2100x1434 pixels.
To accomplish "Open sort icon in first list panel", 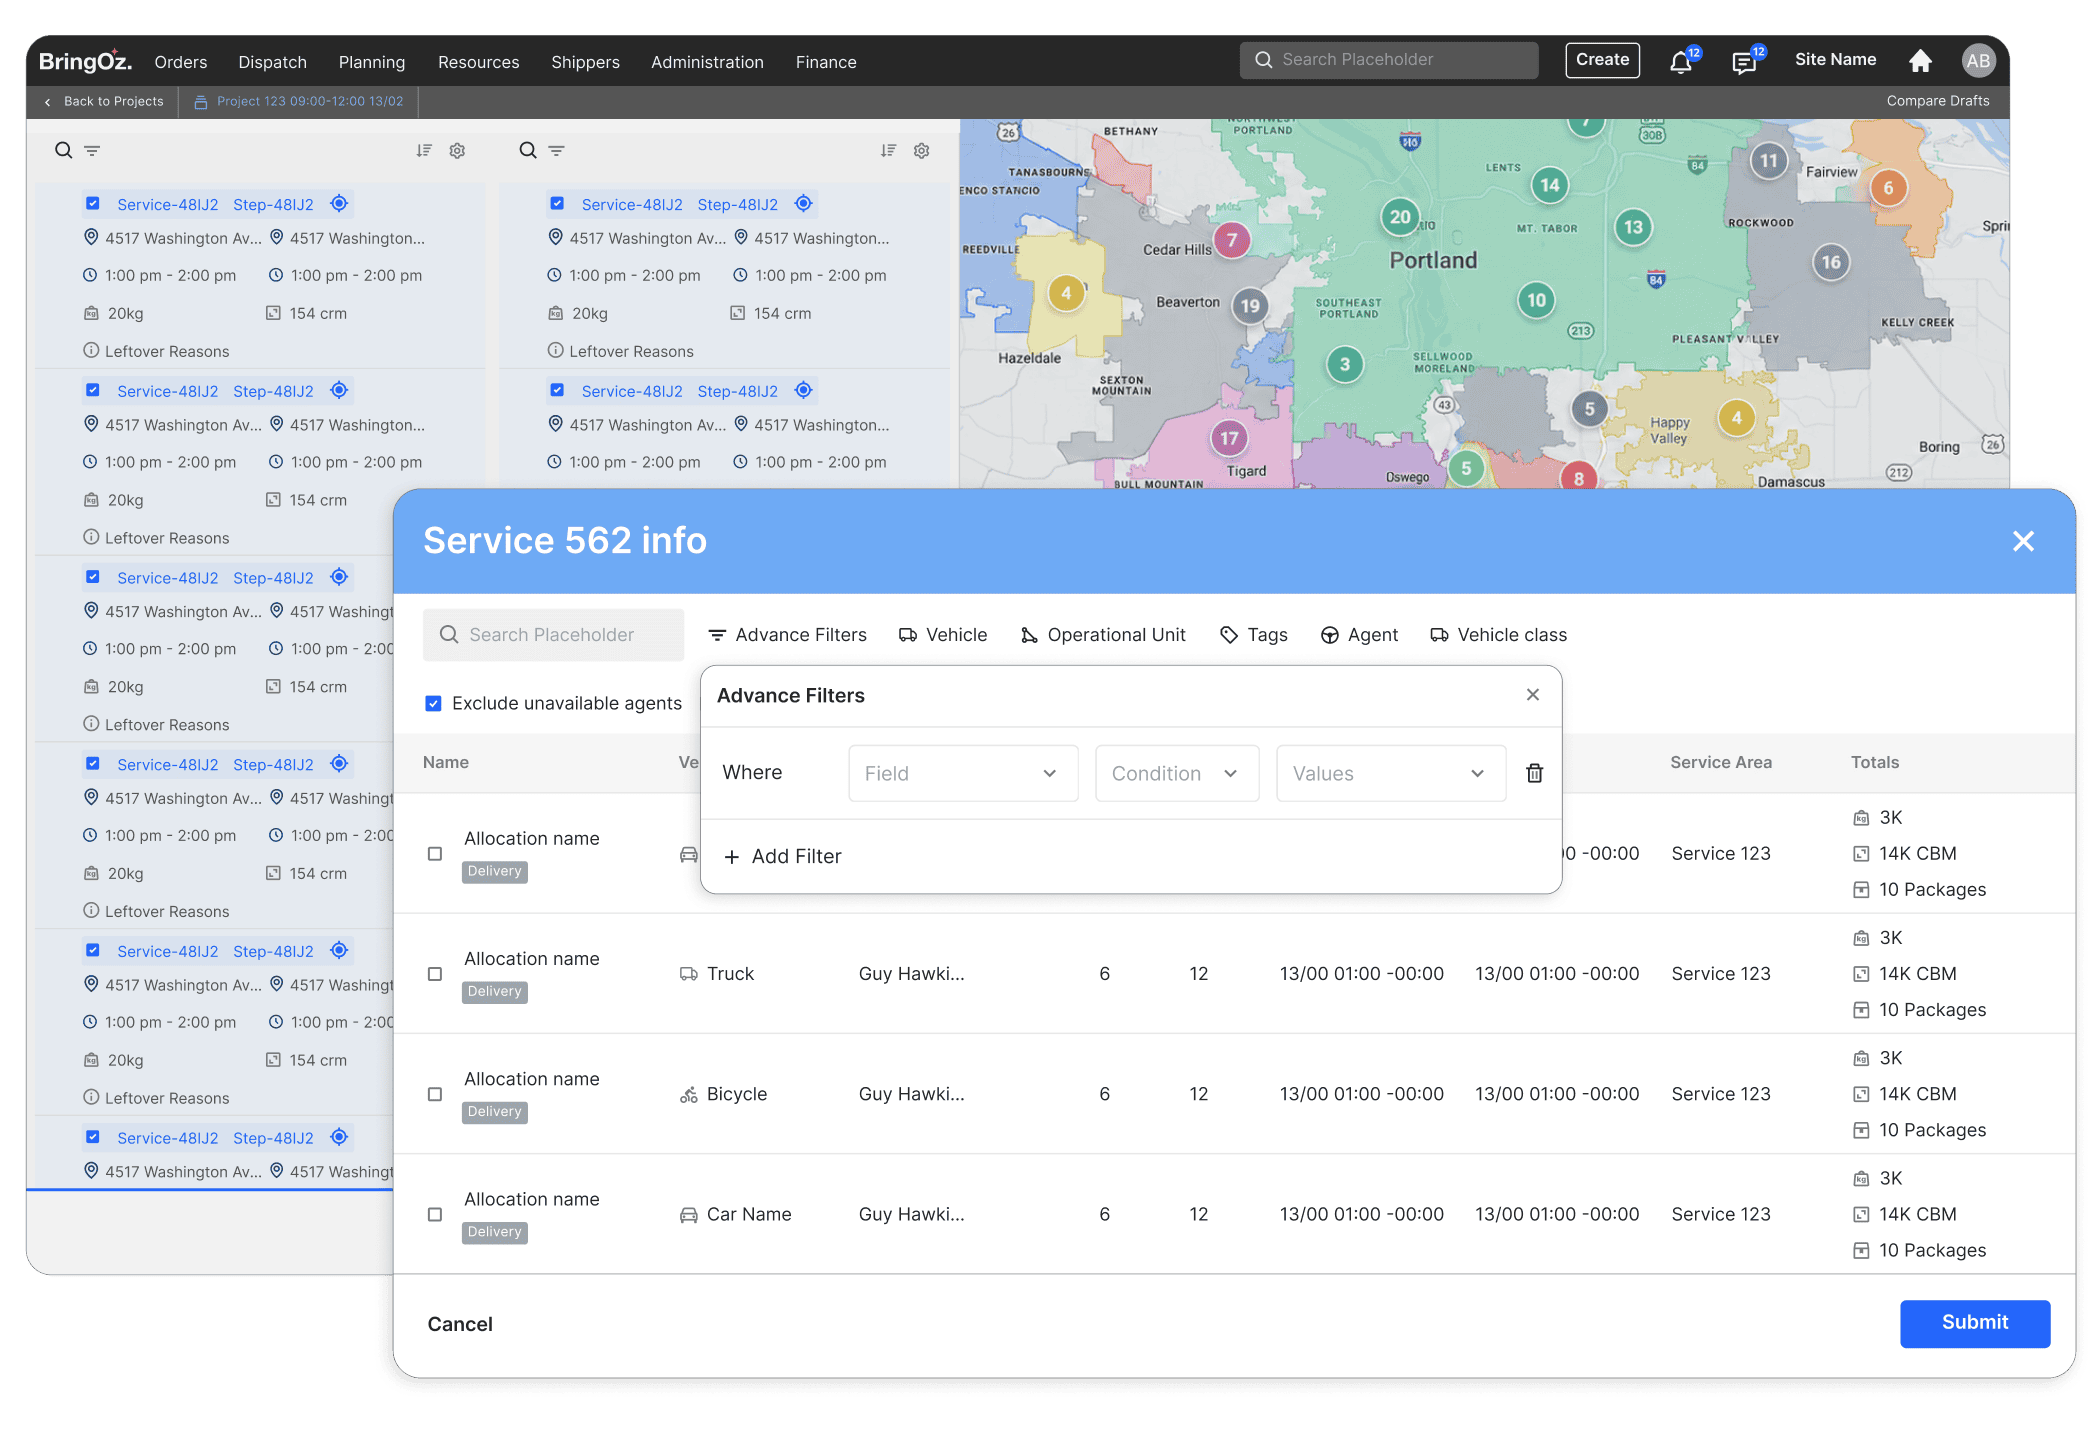I will coord(424,150).
